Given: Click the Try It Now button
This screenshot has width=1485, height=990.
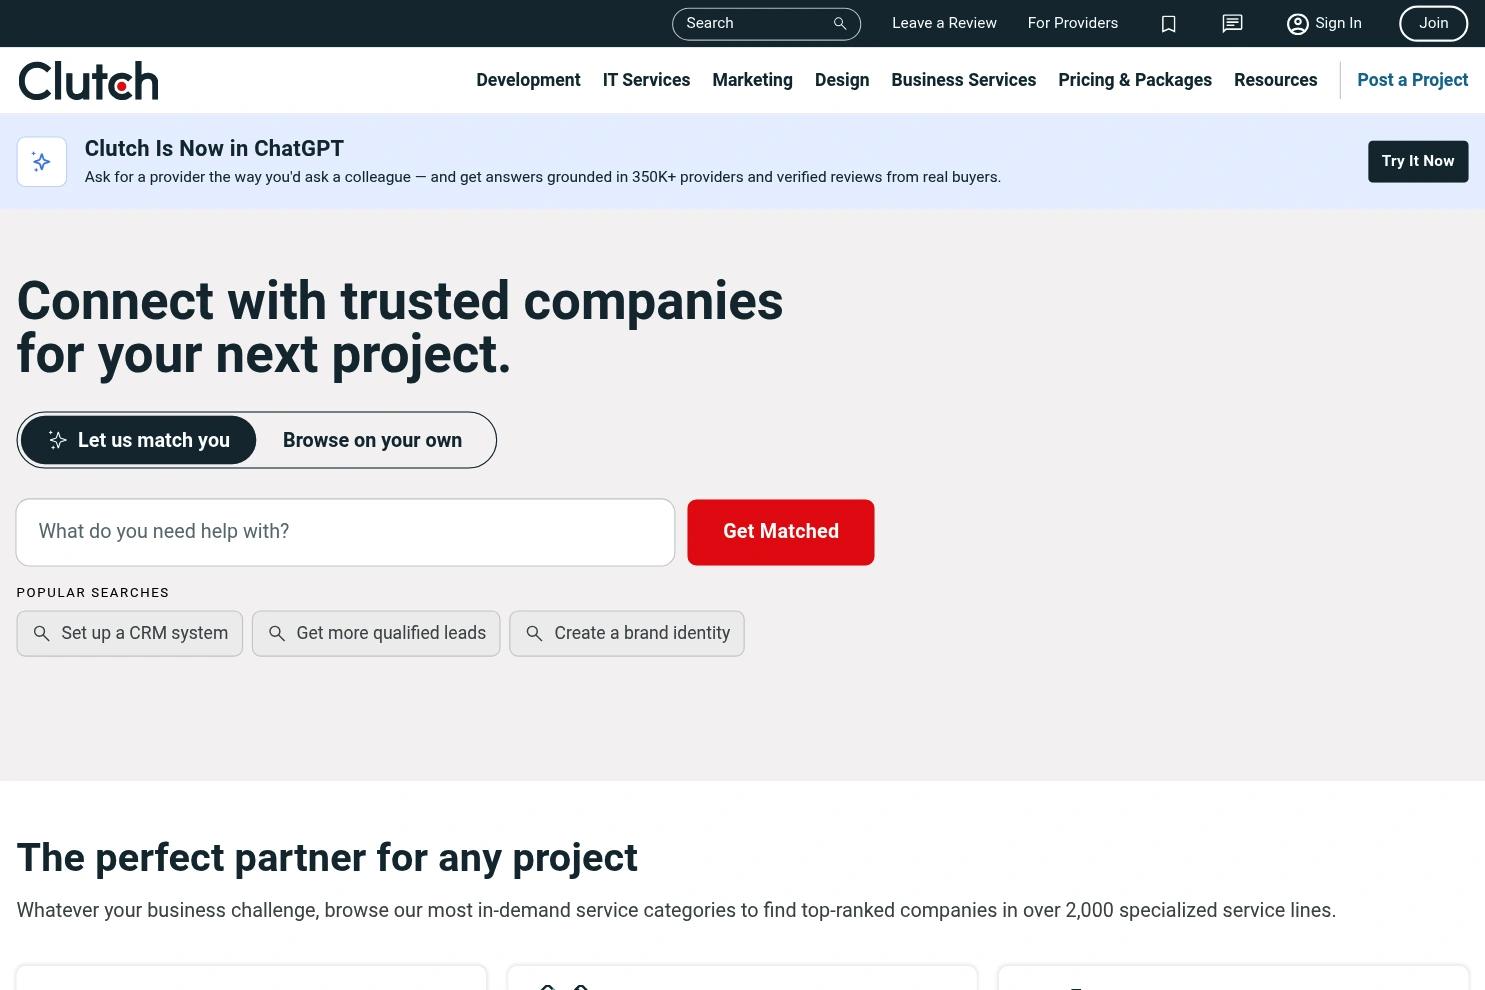Looking at the screenshot, I should [x=1418, y=161].
